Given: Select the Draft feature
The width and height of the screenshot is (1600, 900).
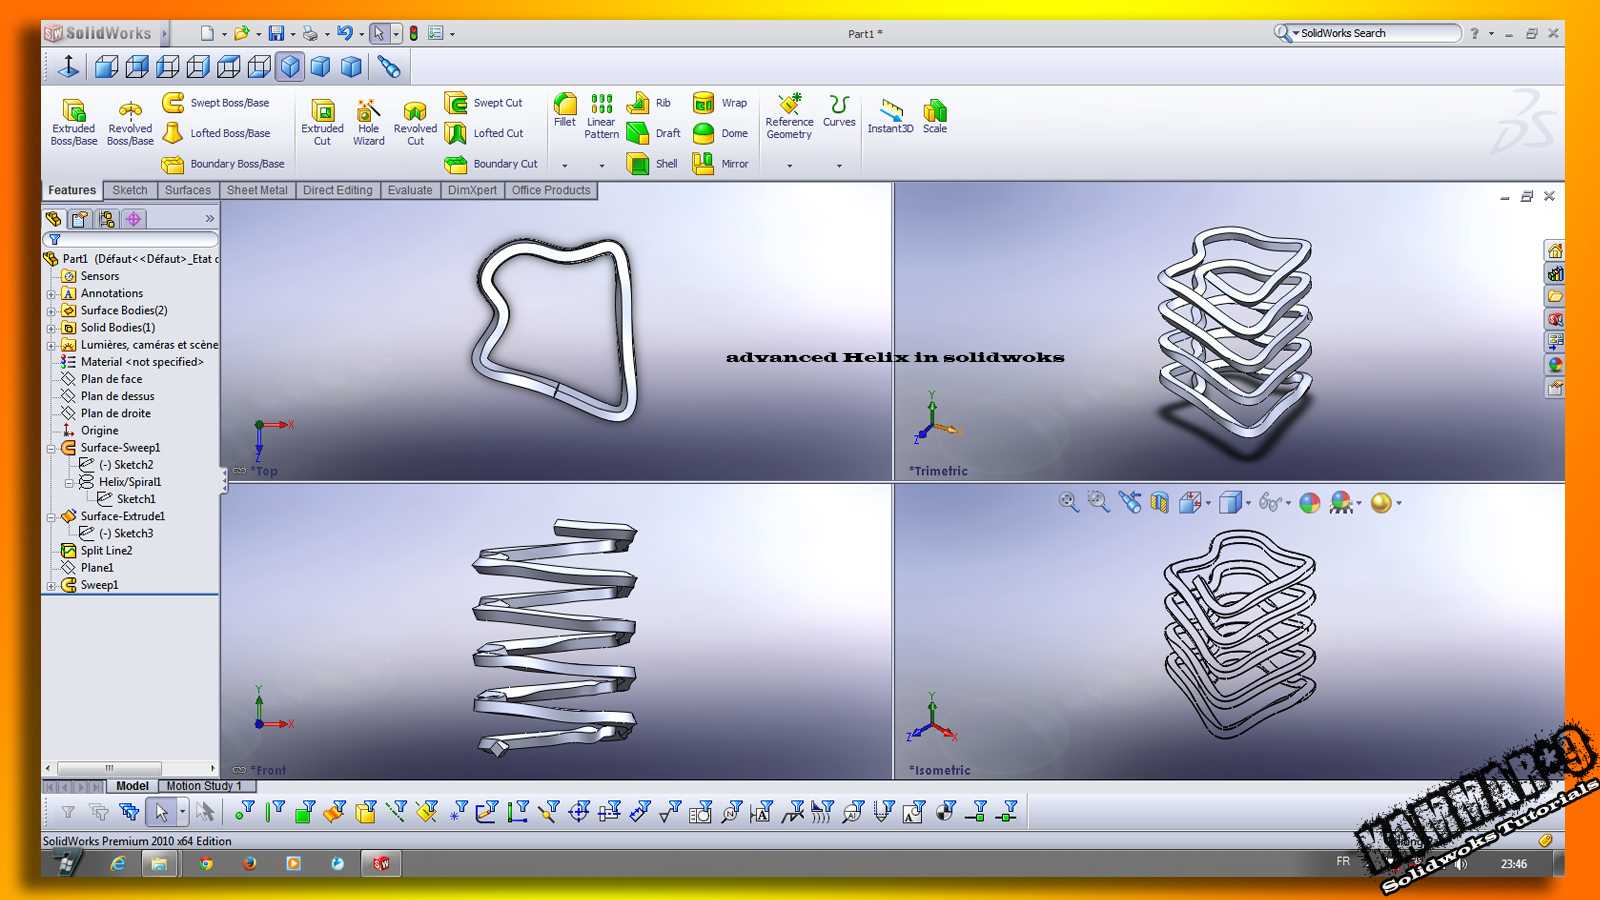Looking at the screenshot, I should 654,133.
